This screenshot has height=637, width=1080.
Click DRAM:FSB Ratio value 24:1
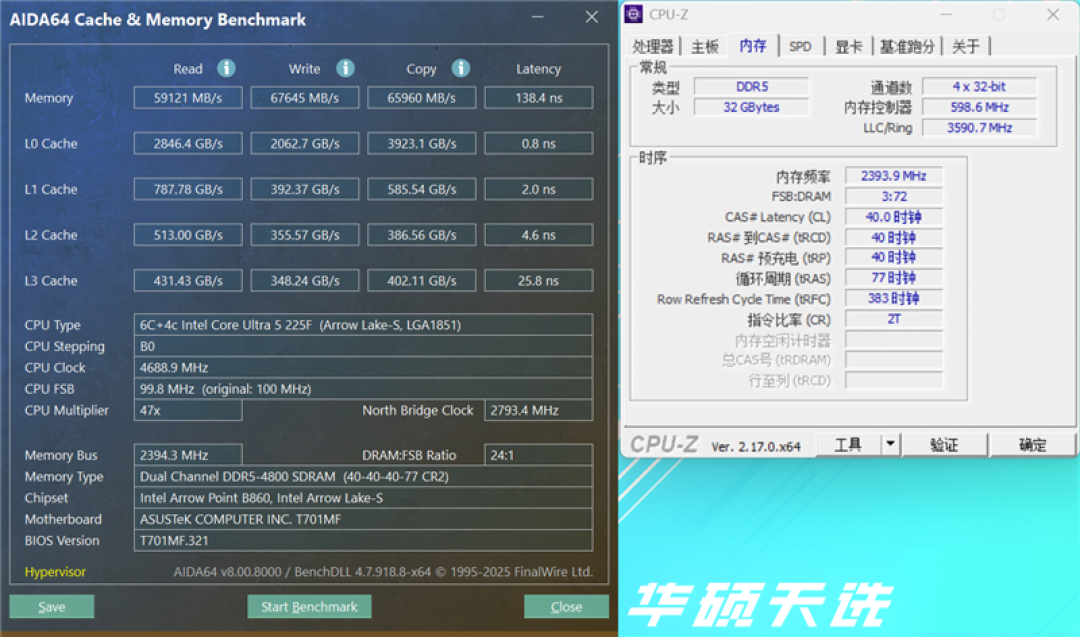(x=539, y=455)
